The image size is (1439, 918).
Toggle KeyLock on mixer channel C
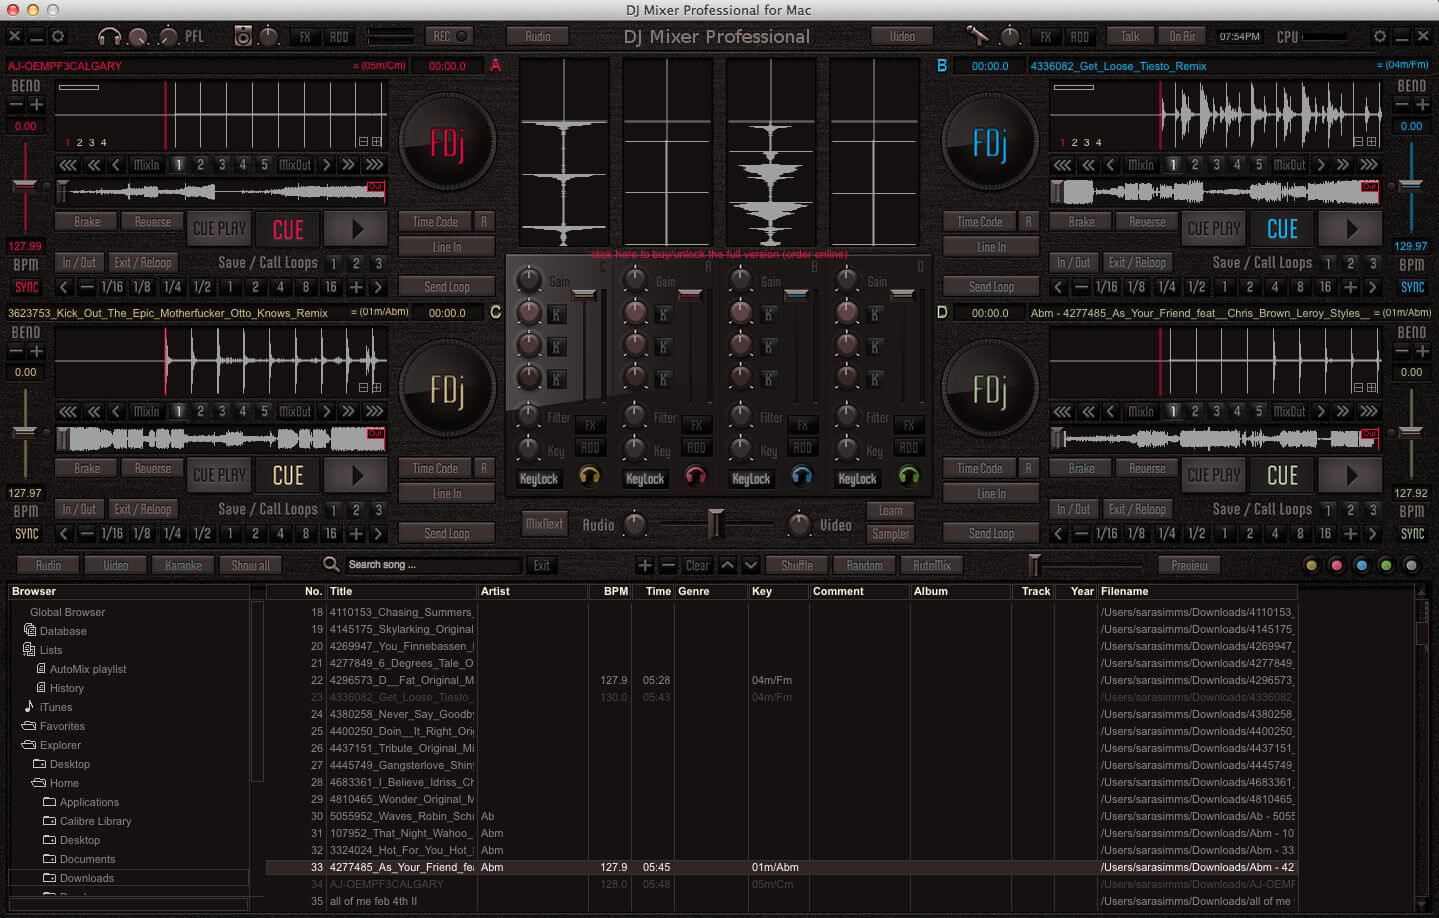[x=539, y=479]
